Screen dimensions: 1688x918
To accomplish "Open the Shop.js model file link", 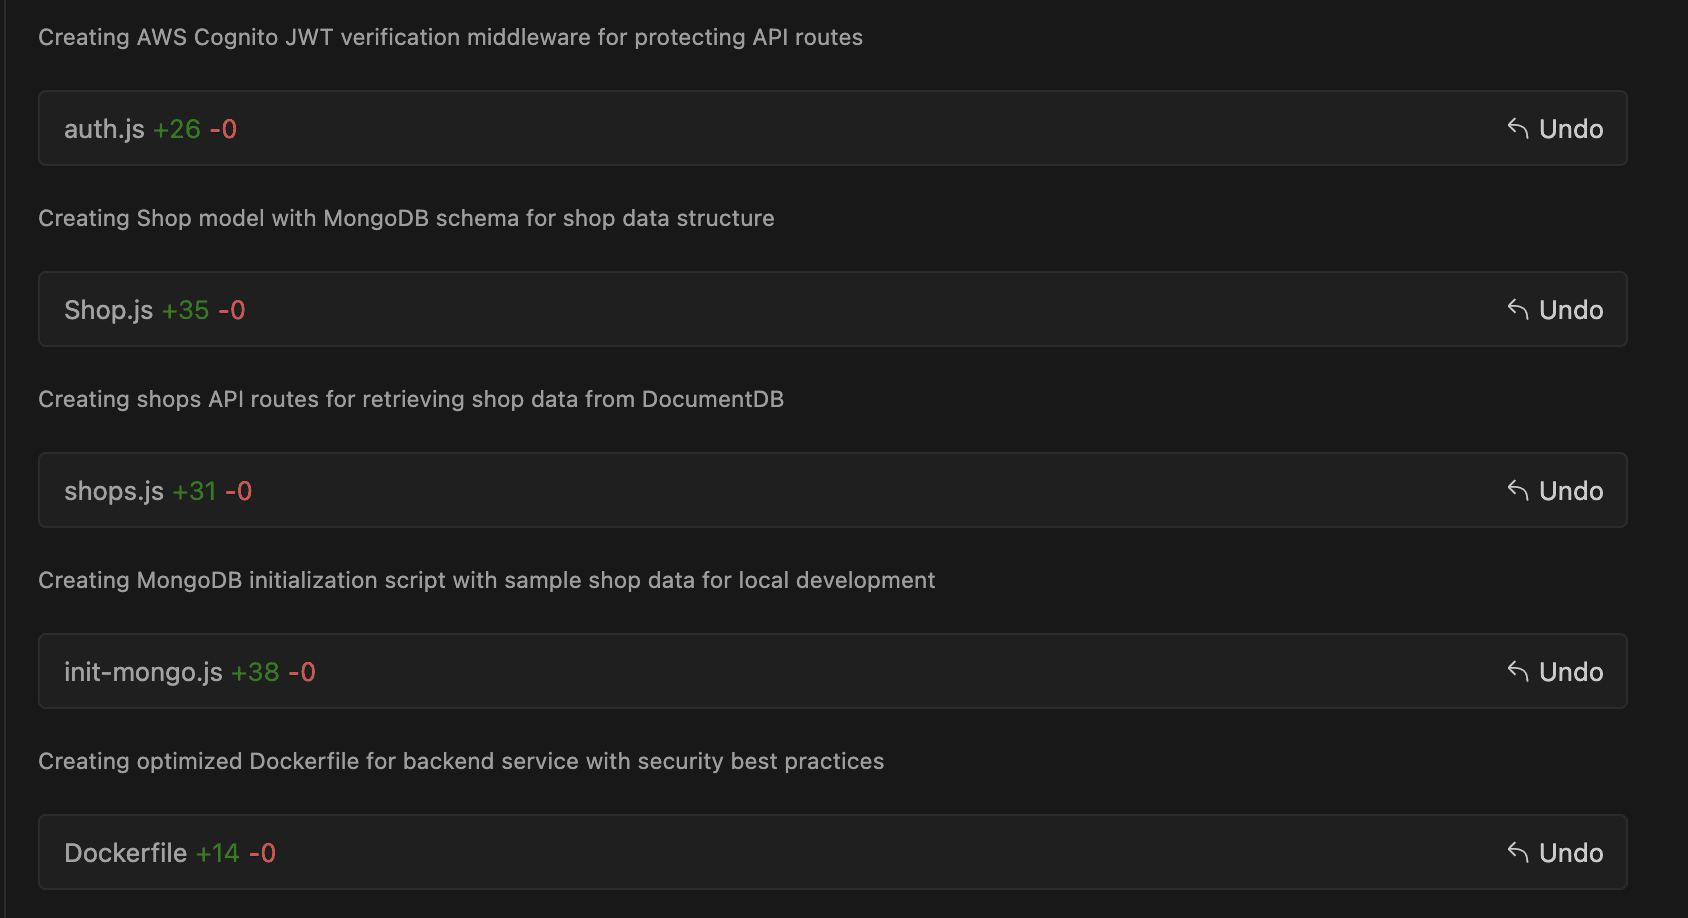I will [108, 310].
